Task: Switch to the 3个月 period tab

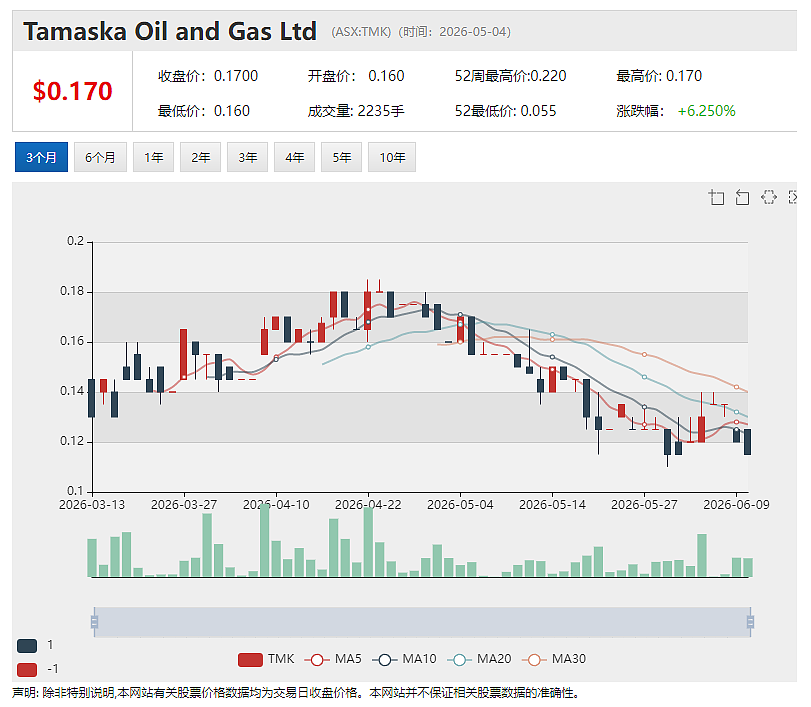Action: (x=41, y=157)
